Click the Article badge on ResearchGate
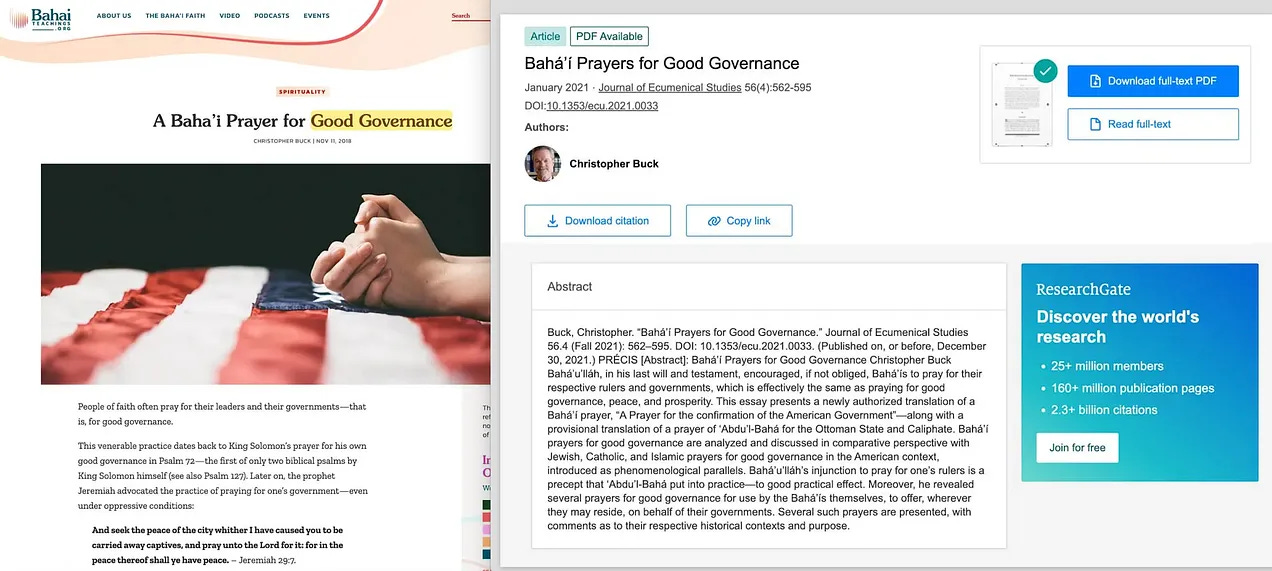The height and width of the screenshot is (571, 1272). click(x=545, y=36)
